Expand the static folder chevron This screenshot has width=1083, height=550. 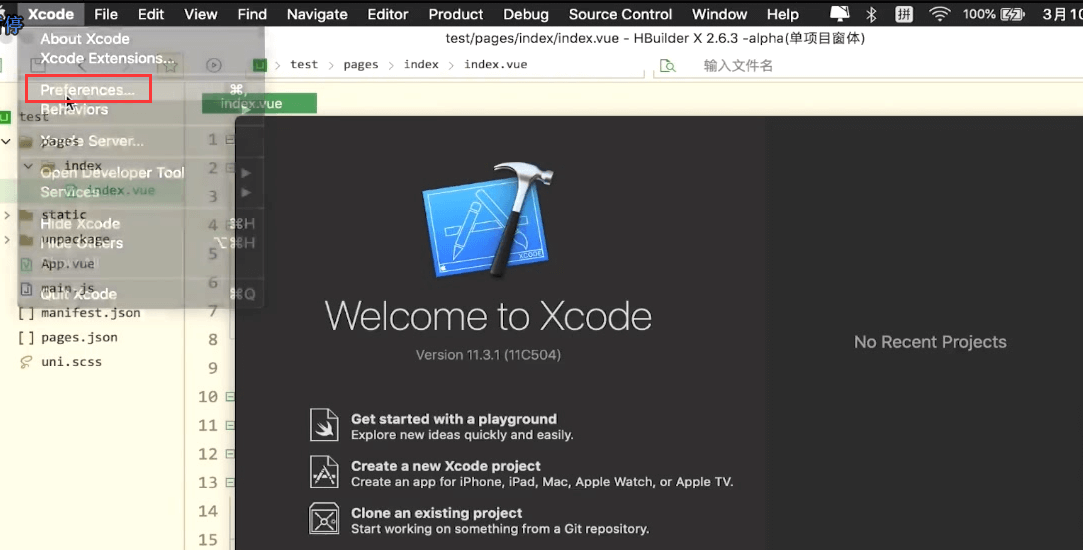click(7, 215)
